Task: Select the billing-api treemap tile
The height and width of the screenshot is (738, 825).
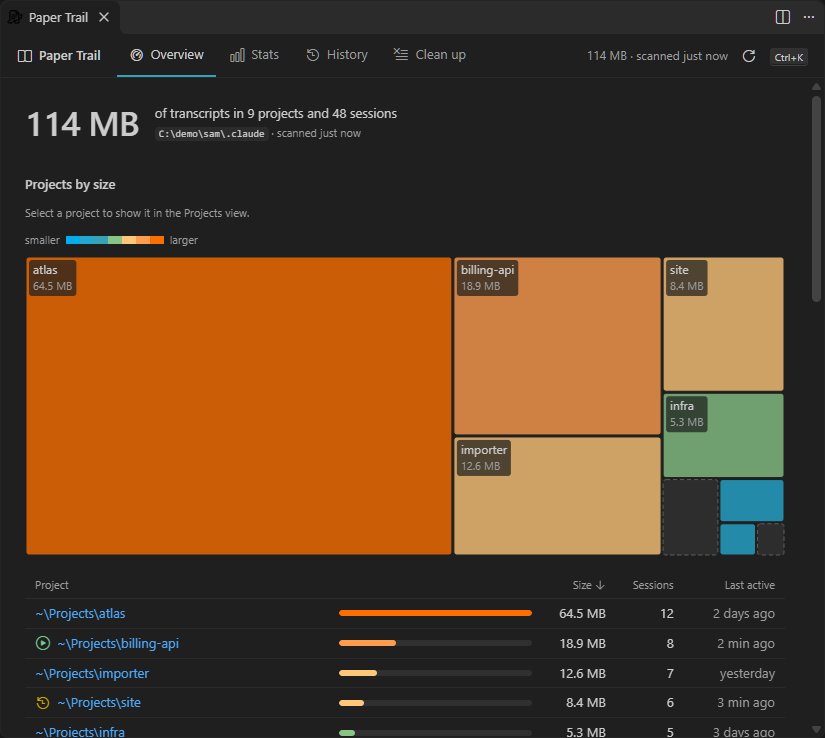Action: (557, 346)
